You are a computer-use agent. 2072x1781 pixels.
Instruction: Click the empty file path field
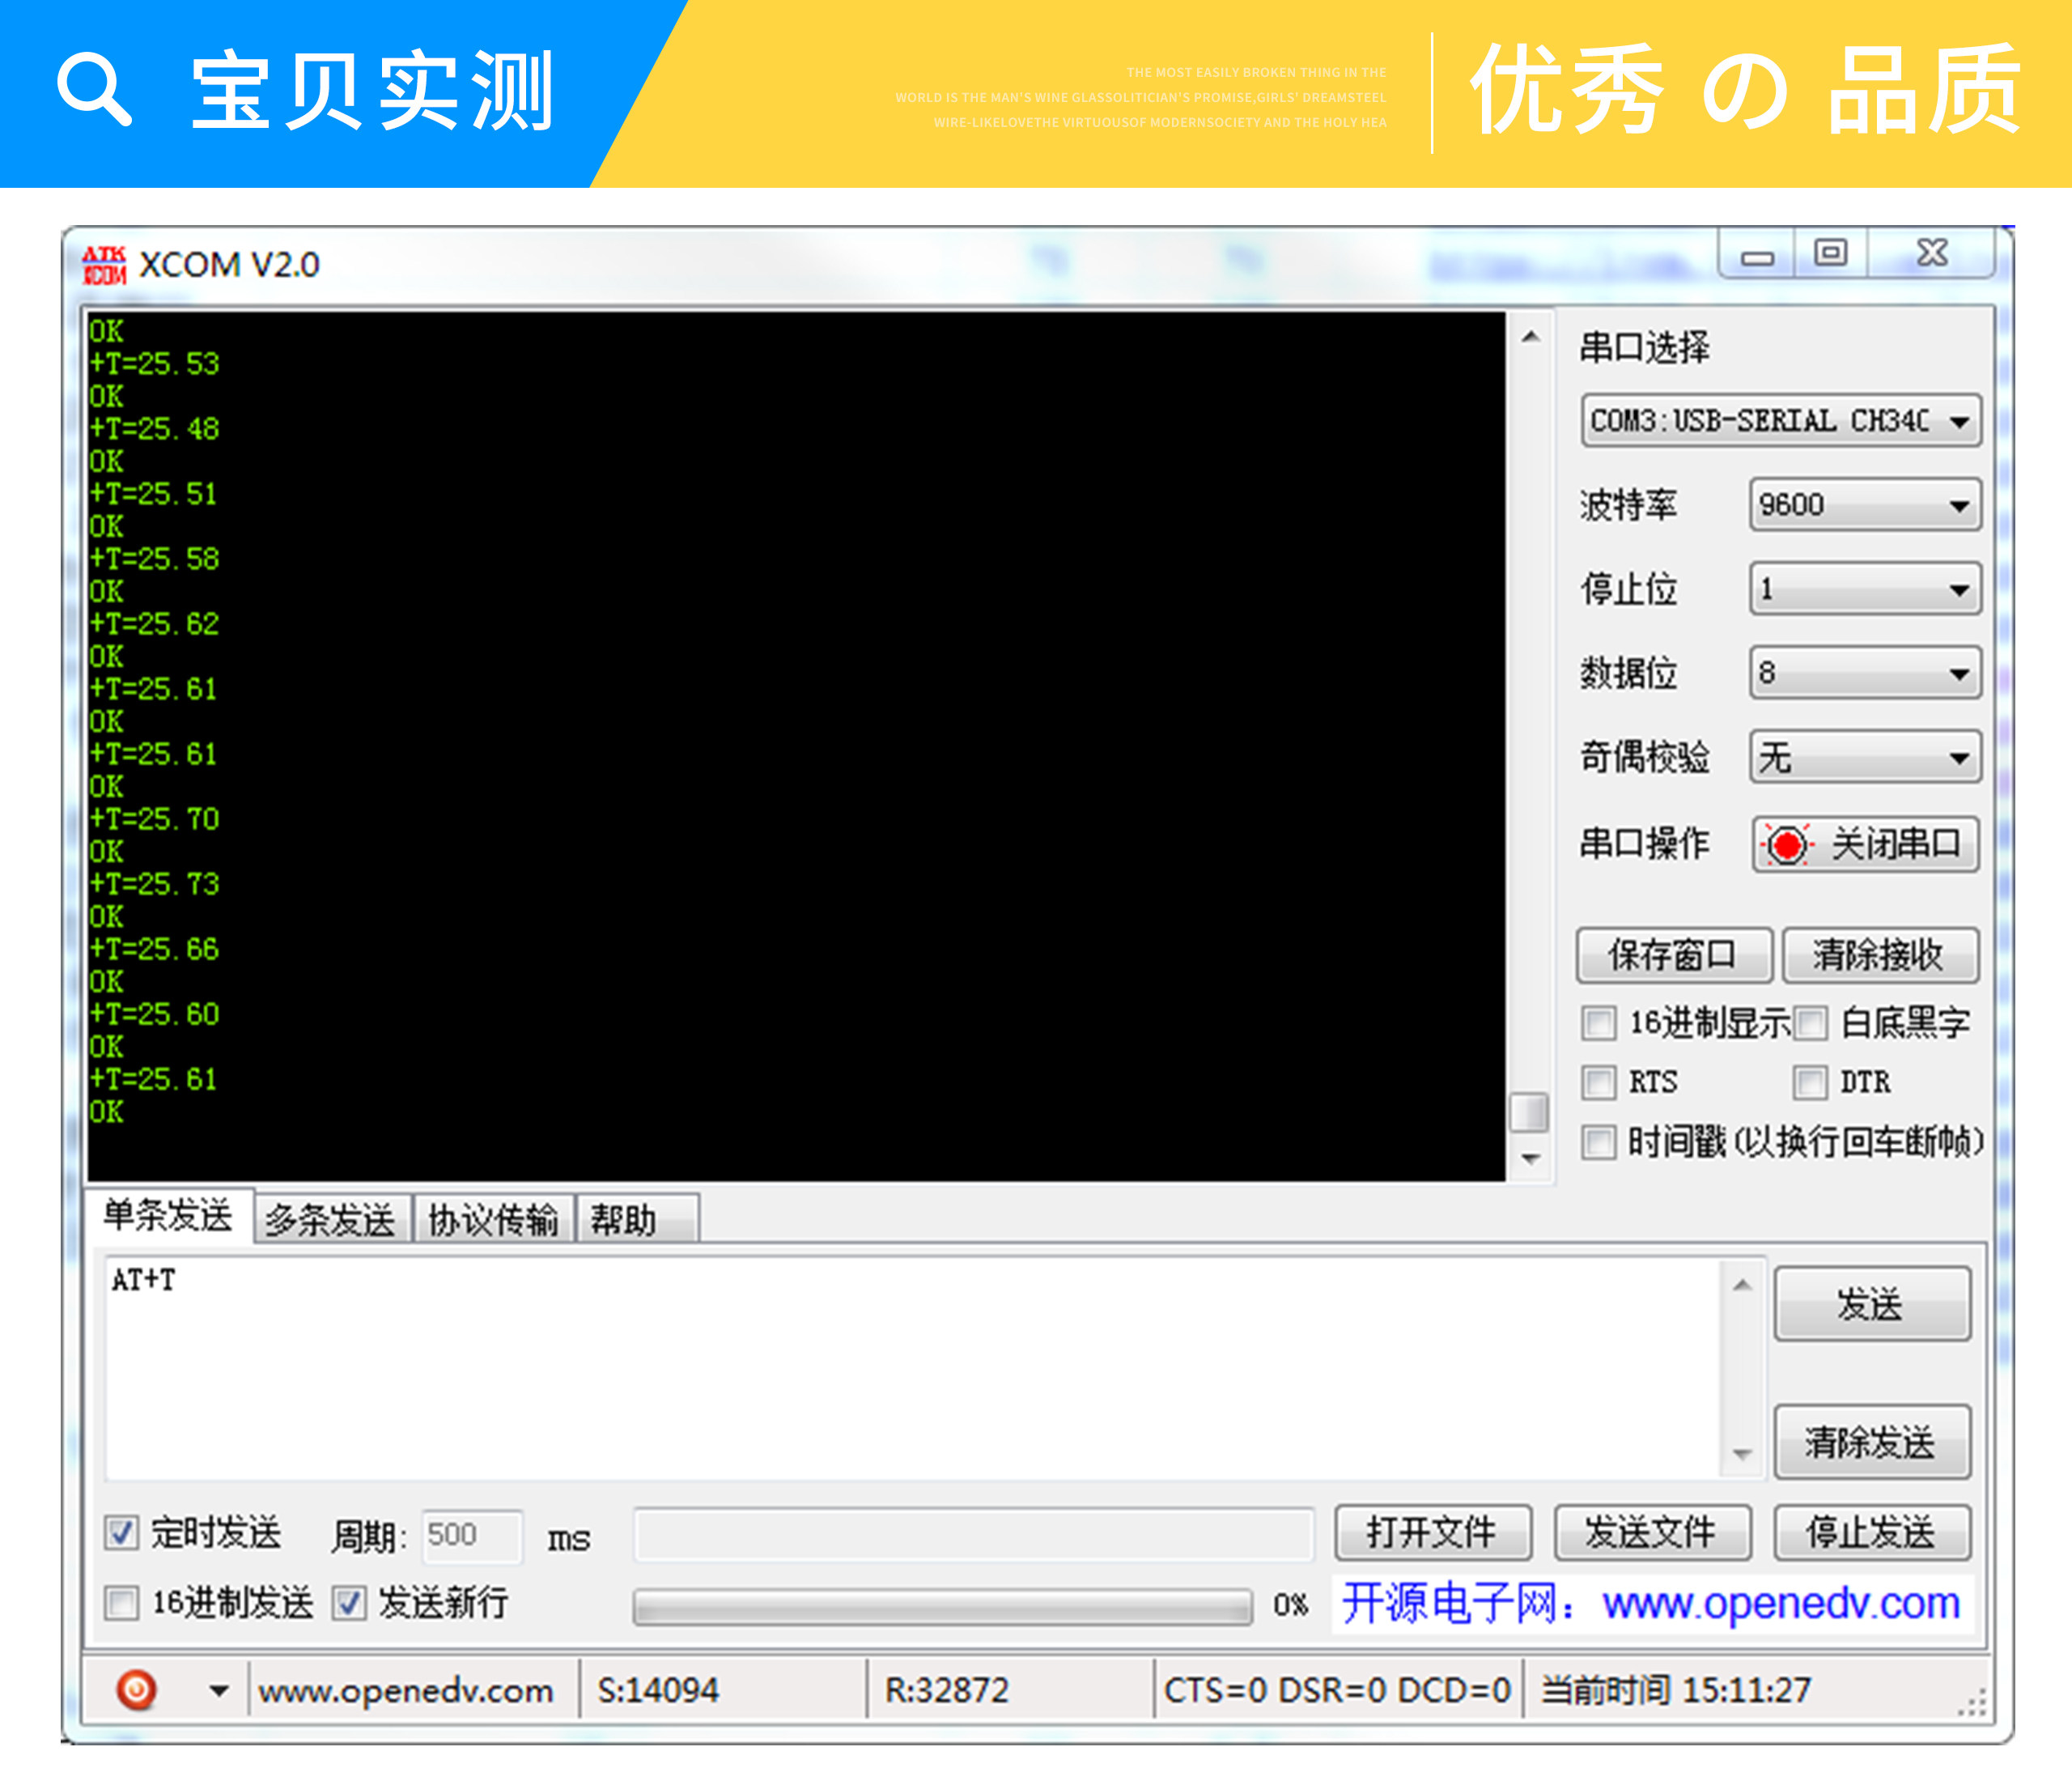[974, 1535]
